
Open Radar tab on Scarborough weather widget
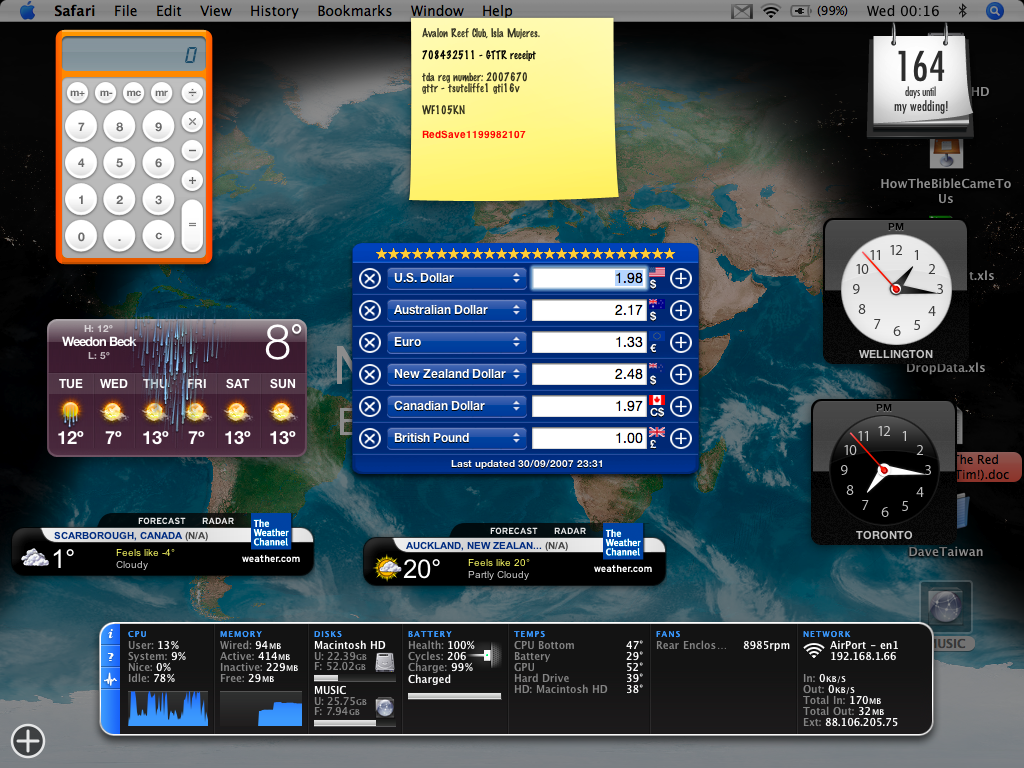click(x=218, y=521)
